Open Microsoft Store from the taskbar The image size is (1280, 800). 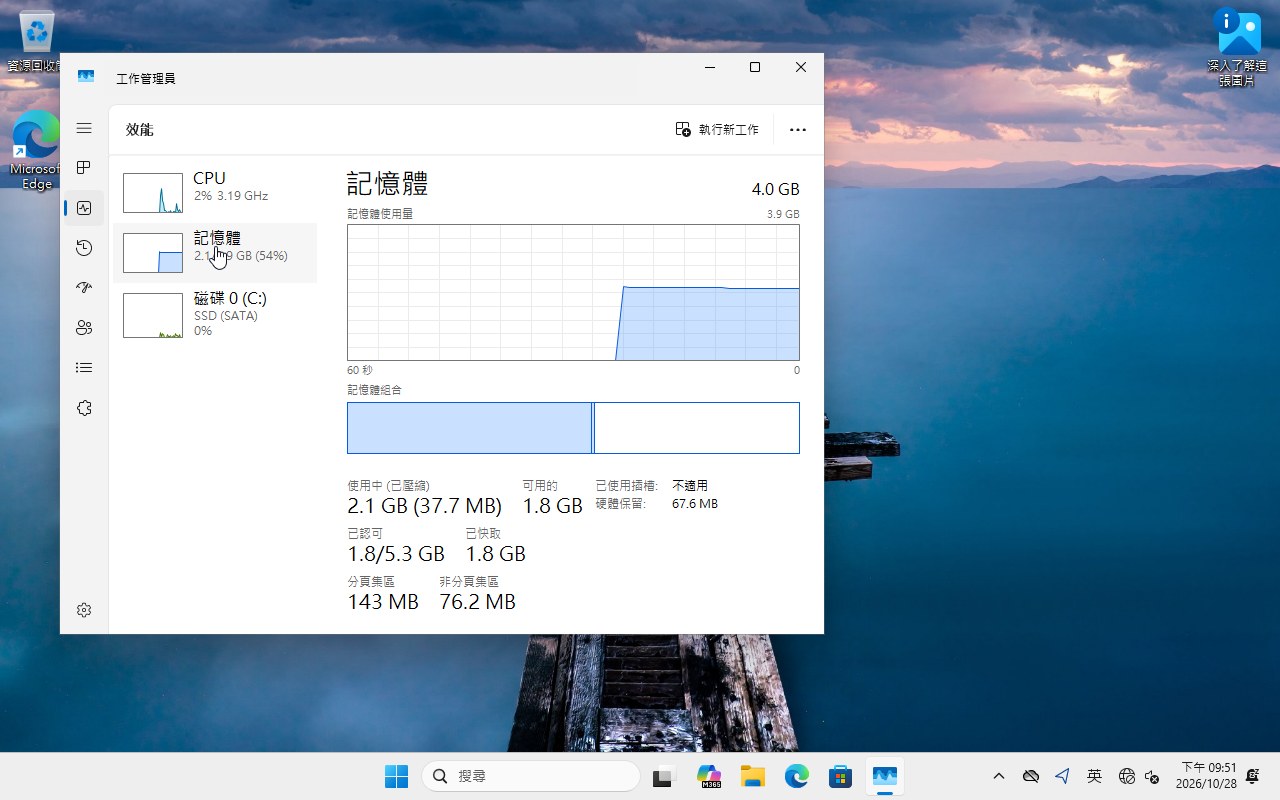(x=840, y=776)
